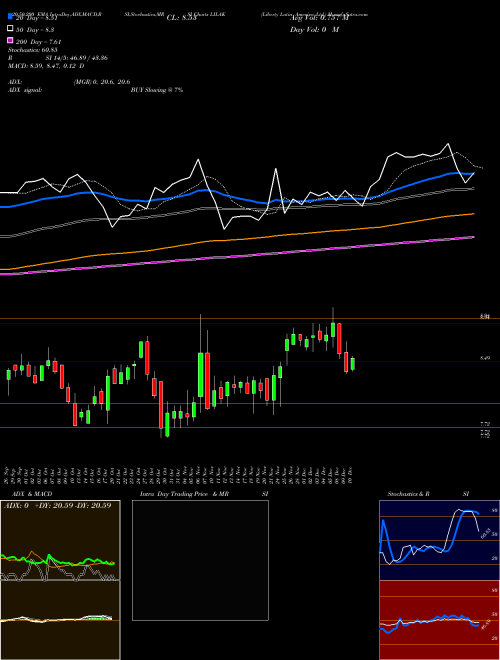Open the blue Stochastics indicator panel
The height and width of the screenshot is (660, 500).
click(439, 540)
